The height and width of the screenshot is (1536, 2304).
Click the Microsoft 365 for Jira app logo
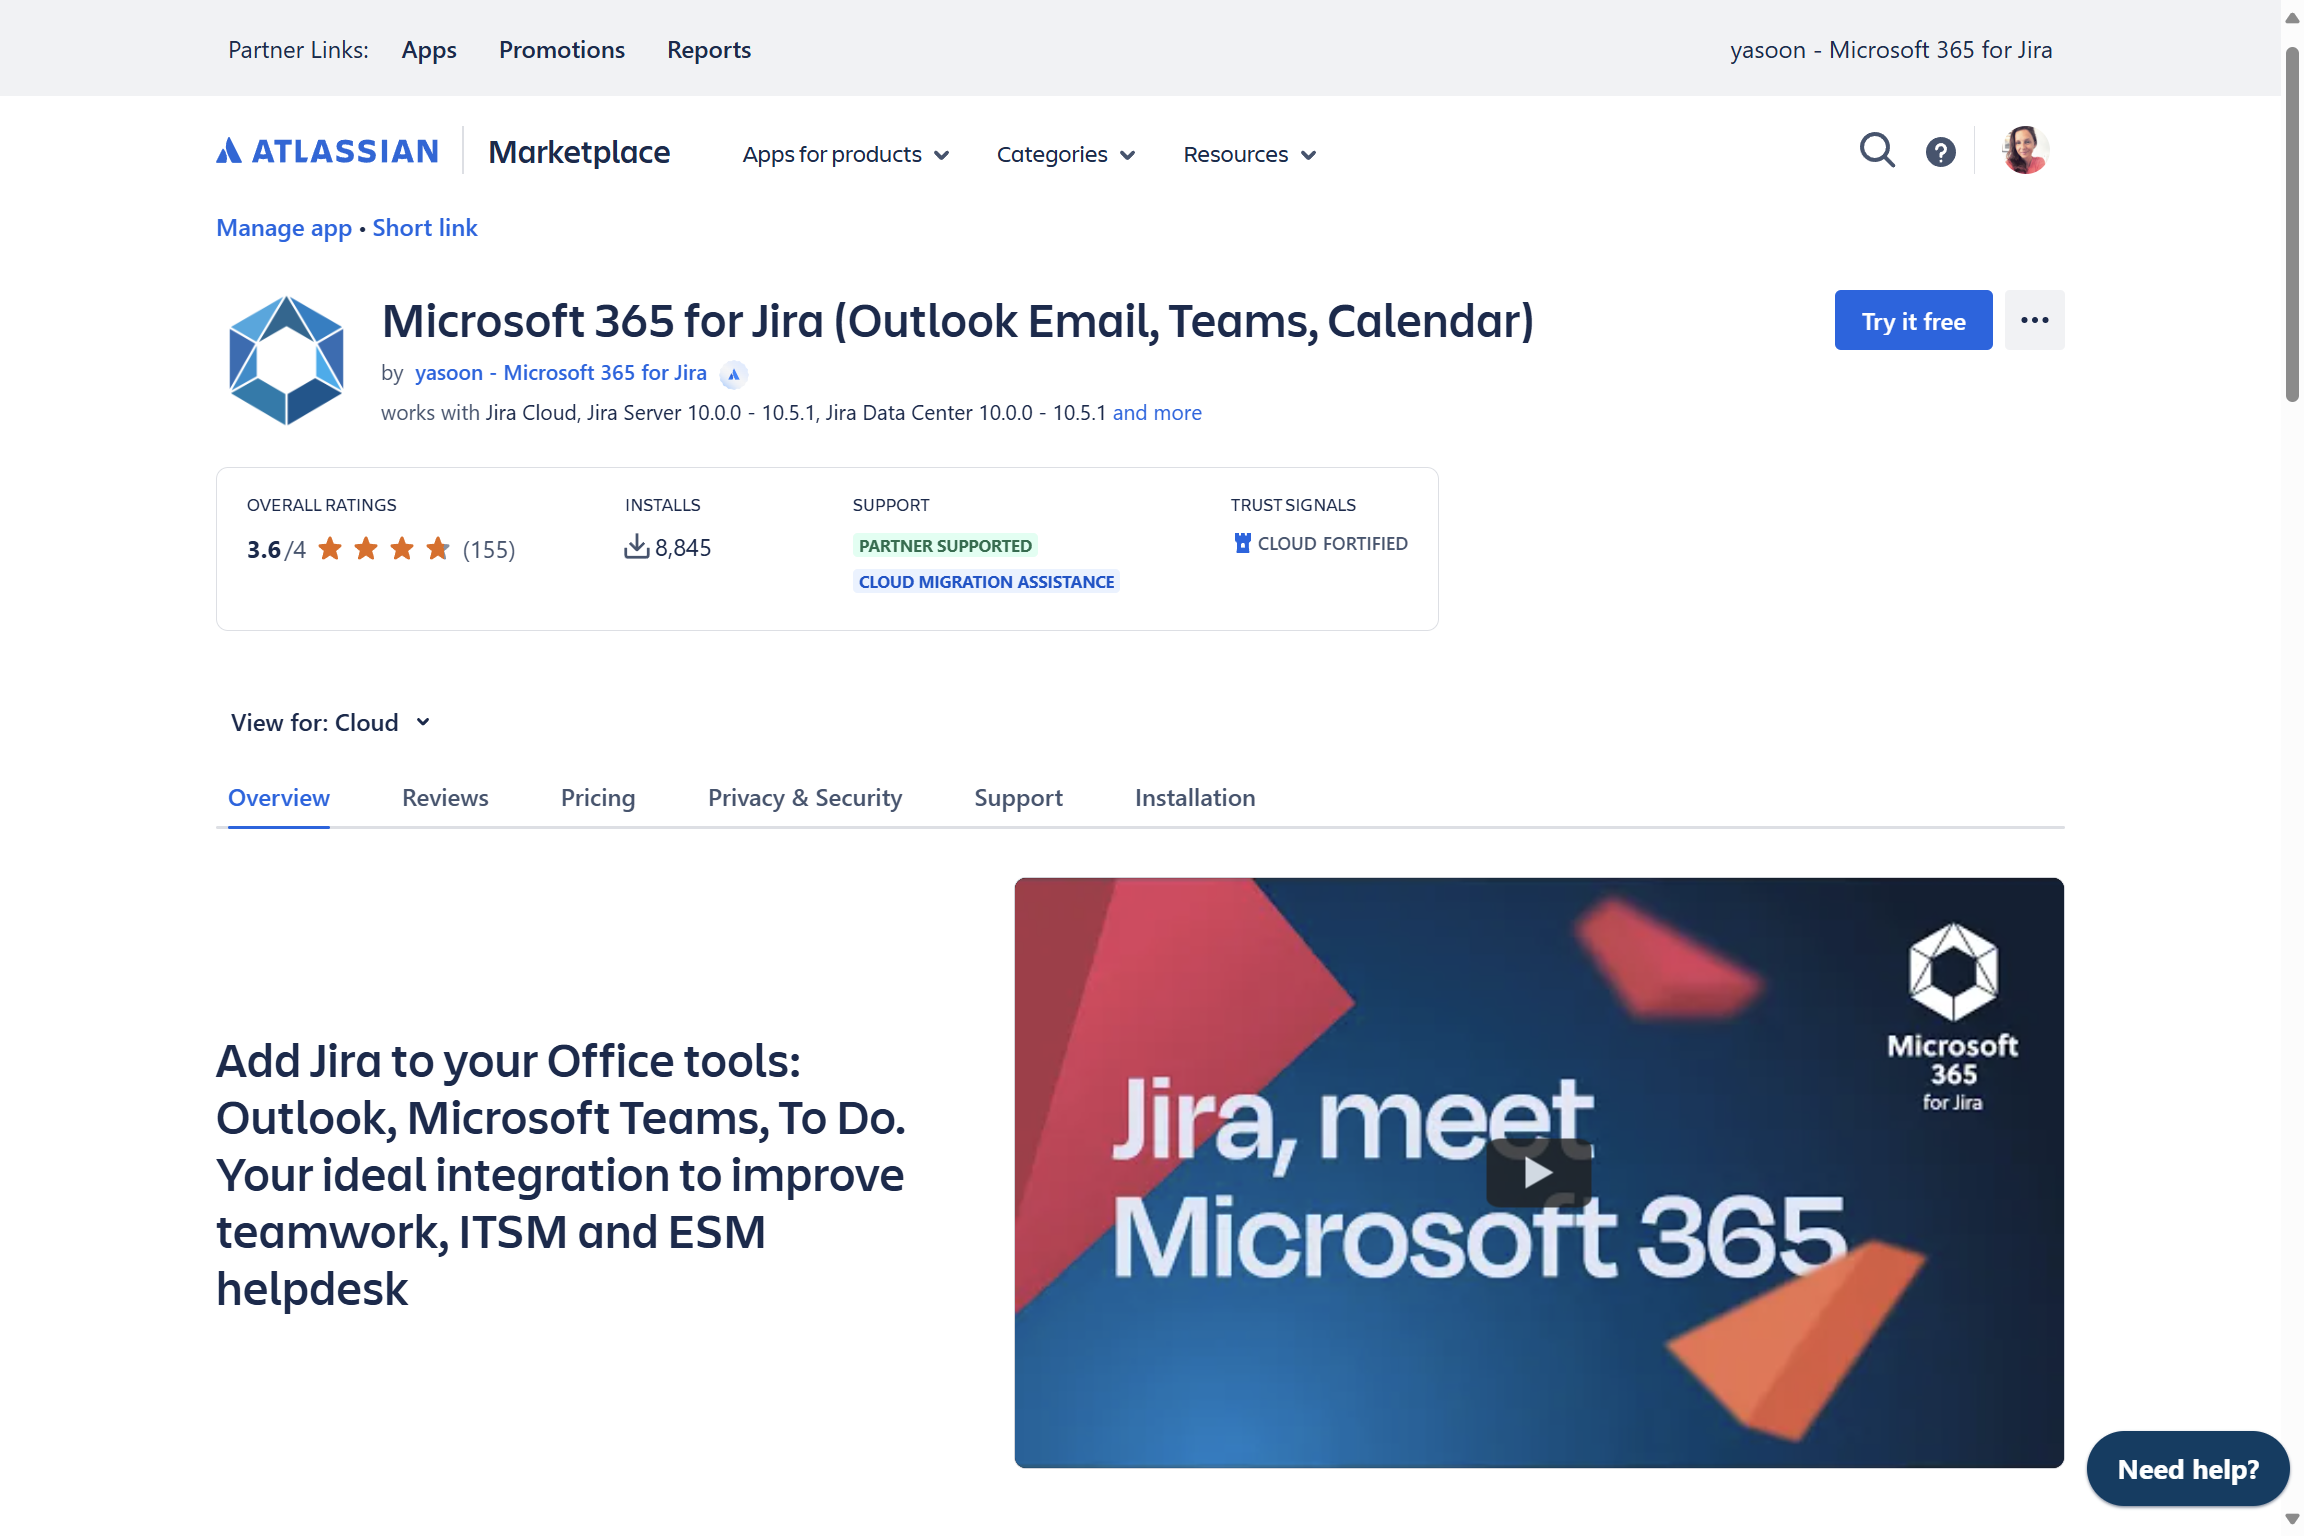coord(287,360)
